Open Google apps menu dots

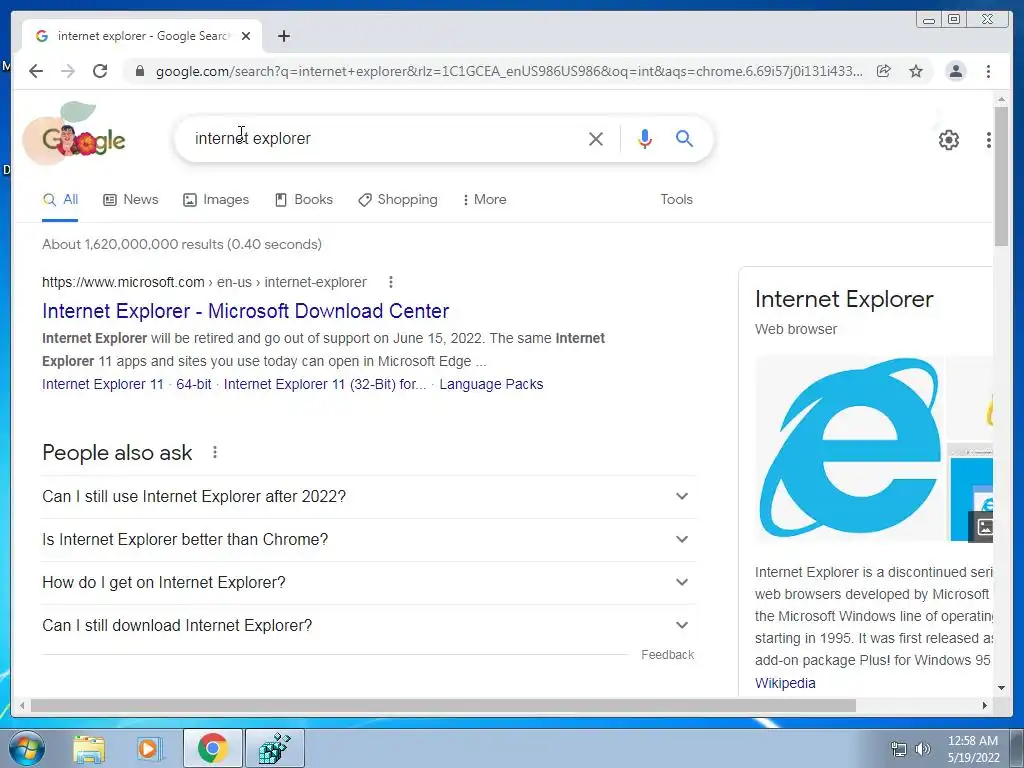(988, 139)
